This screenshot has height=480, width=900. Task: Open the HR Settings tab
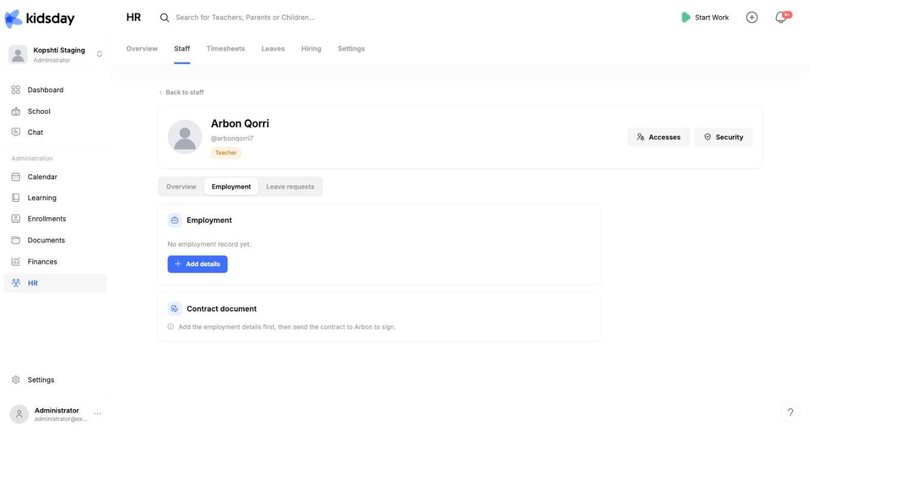pyautogui.click(x=351, y=49)
